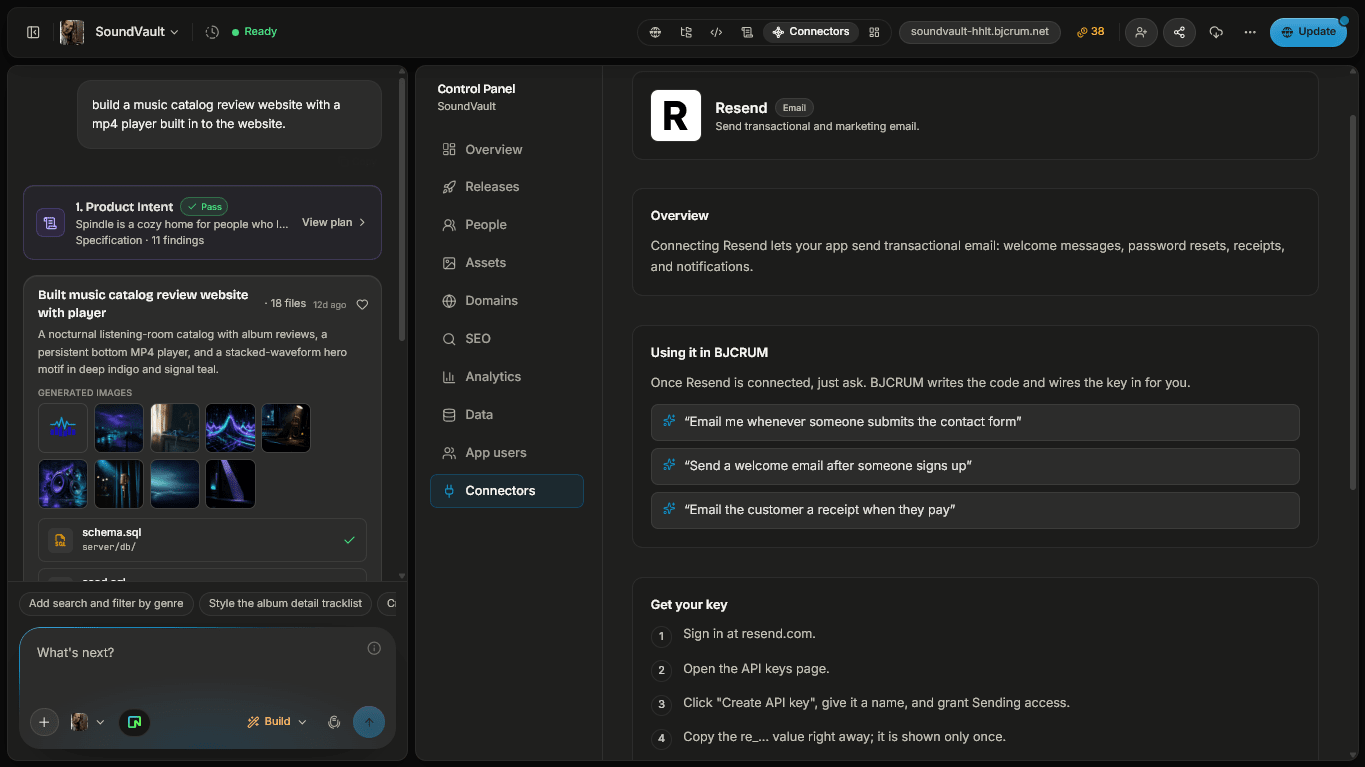The height and width of the screenshot is (767, 1365).
Task: Pick the contact form email suggestion
Action: pyautogui.click(x=975, y=422)
